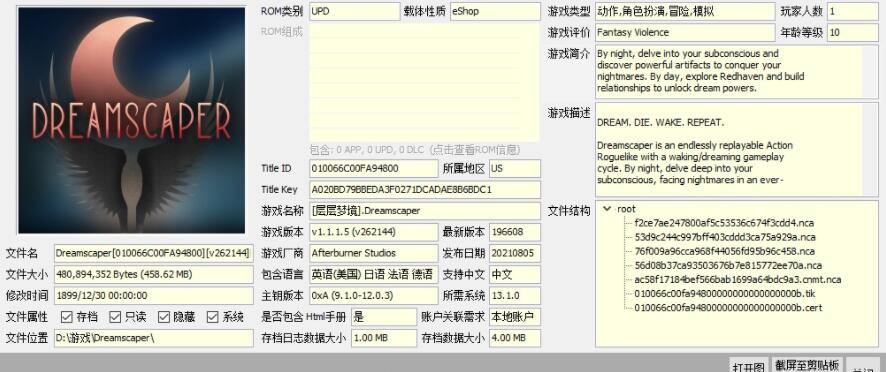Click the 载体性质 field showing eShop
The width and height of the screenshot is (886, 372).
495,11
